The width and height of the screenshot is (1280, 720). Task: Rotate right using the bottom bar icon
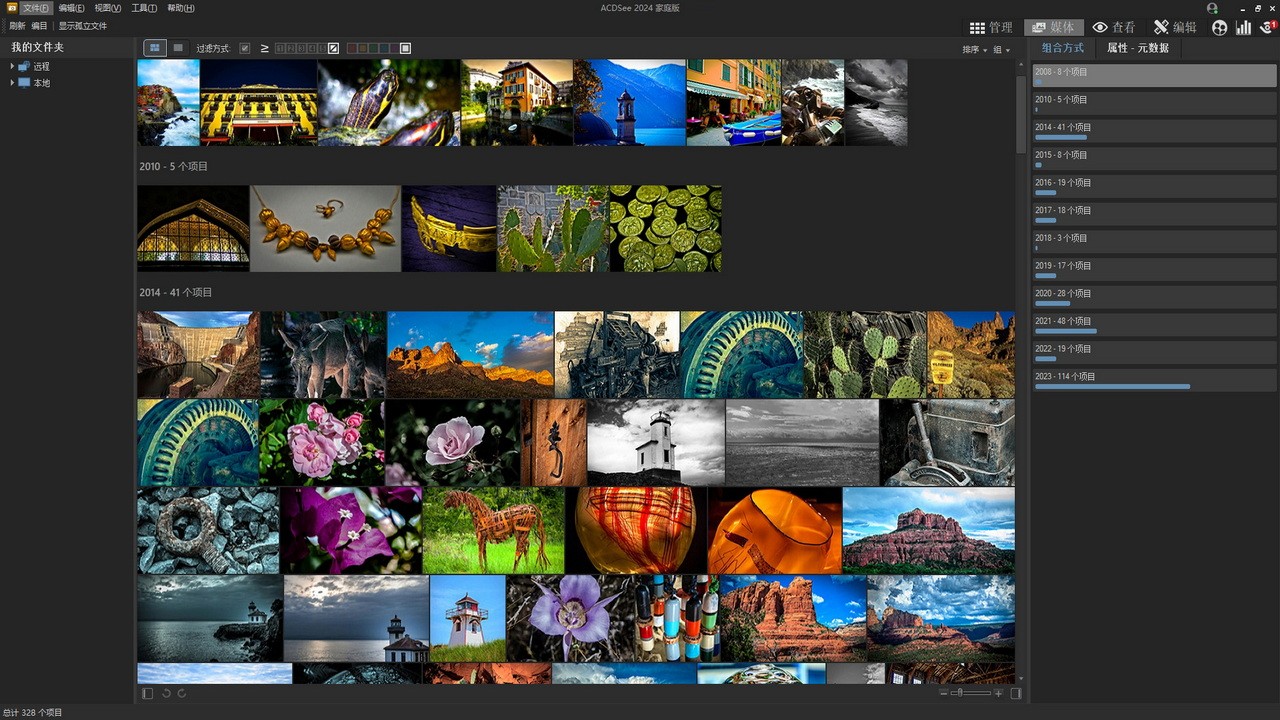click(x=182, y=693)
